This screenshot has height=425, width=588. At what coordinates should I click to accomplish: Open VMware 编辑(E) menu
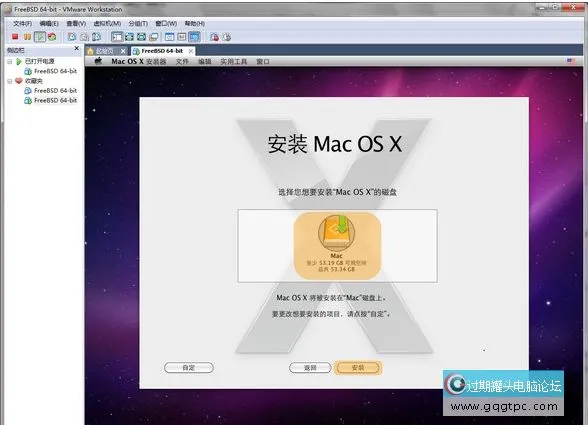pos(49,24)
